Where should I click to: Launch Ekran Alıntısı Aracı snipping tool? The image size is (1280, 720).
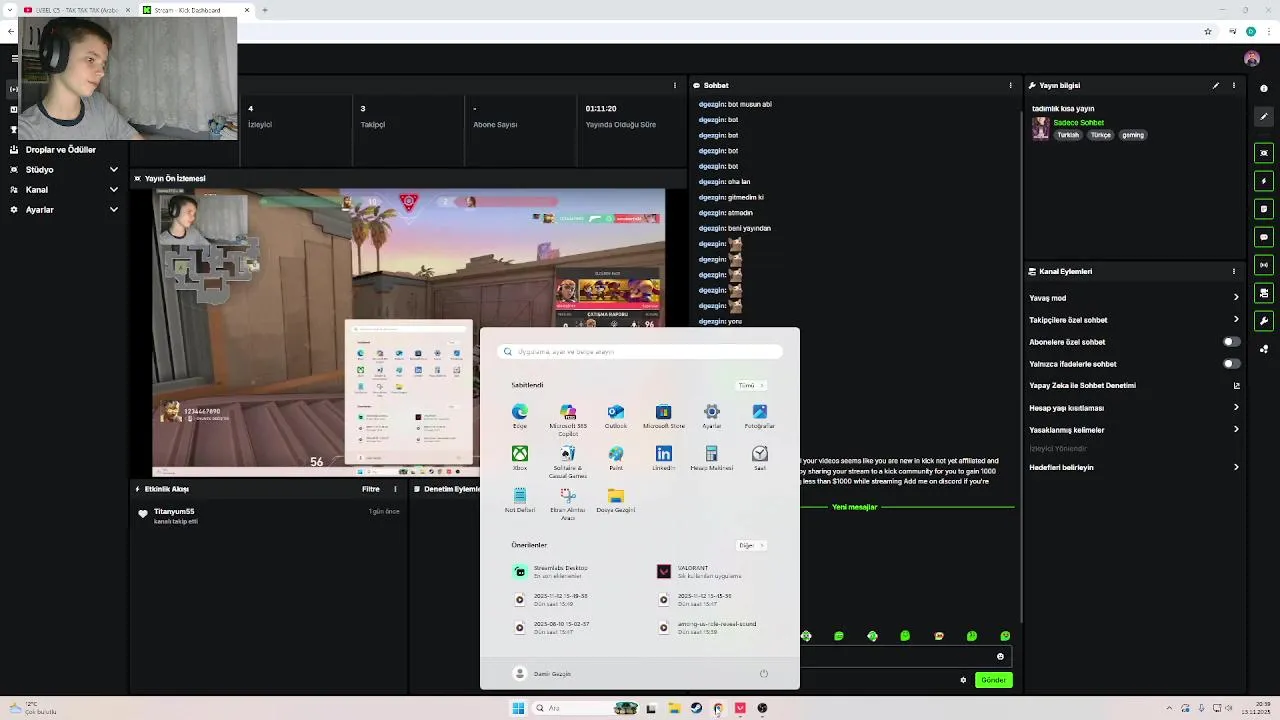click(x=568, y=503)
